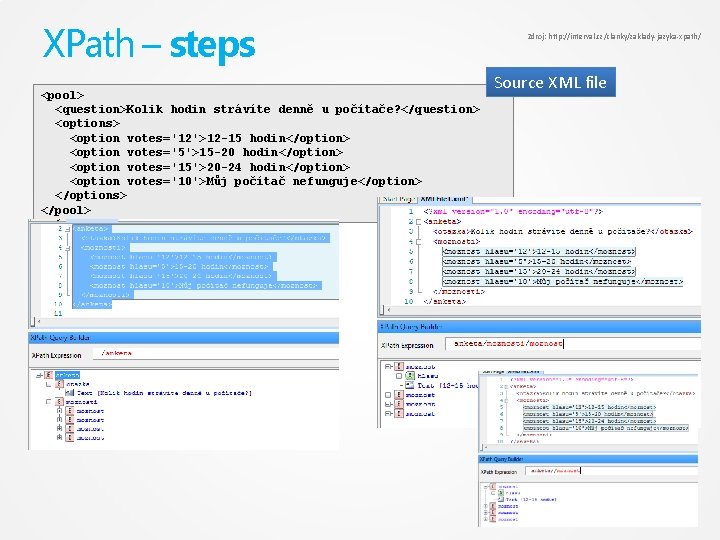720x540 pixels.
Task: Click the Source XML file label
Action: pos(551,82)
